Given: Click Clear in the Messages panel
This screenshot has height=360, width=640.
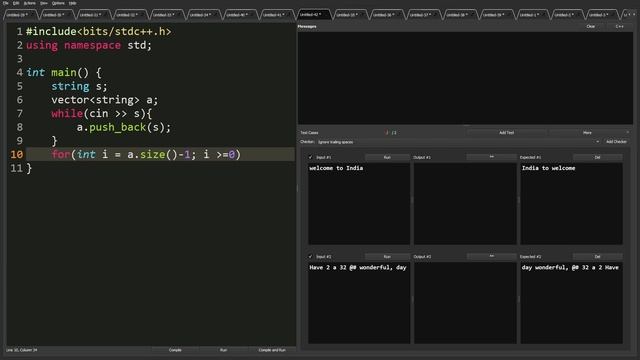Looking at the screenshot, I should tap(590, 26).
